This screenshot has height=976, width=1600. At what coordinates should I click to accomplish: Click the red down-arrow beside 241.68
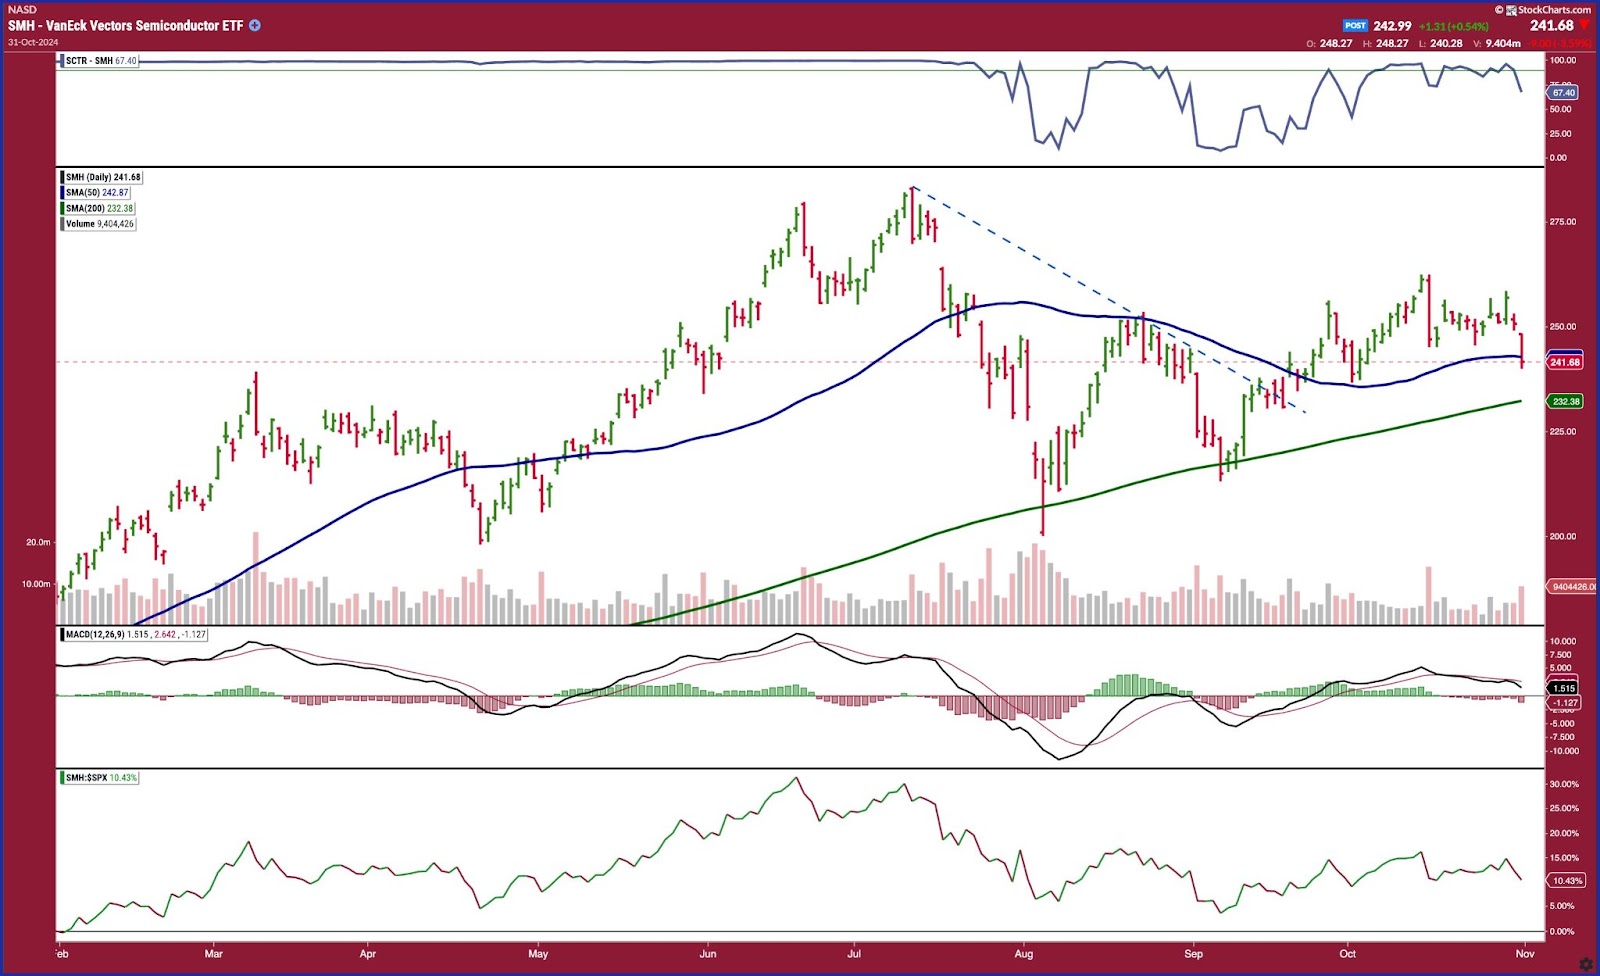(x=1584, y=25)
